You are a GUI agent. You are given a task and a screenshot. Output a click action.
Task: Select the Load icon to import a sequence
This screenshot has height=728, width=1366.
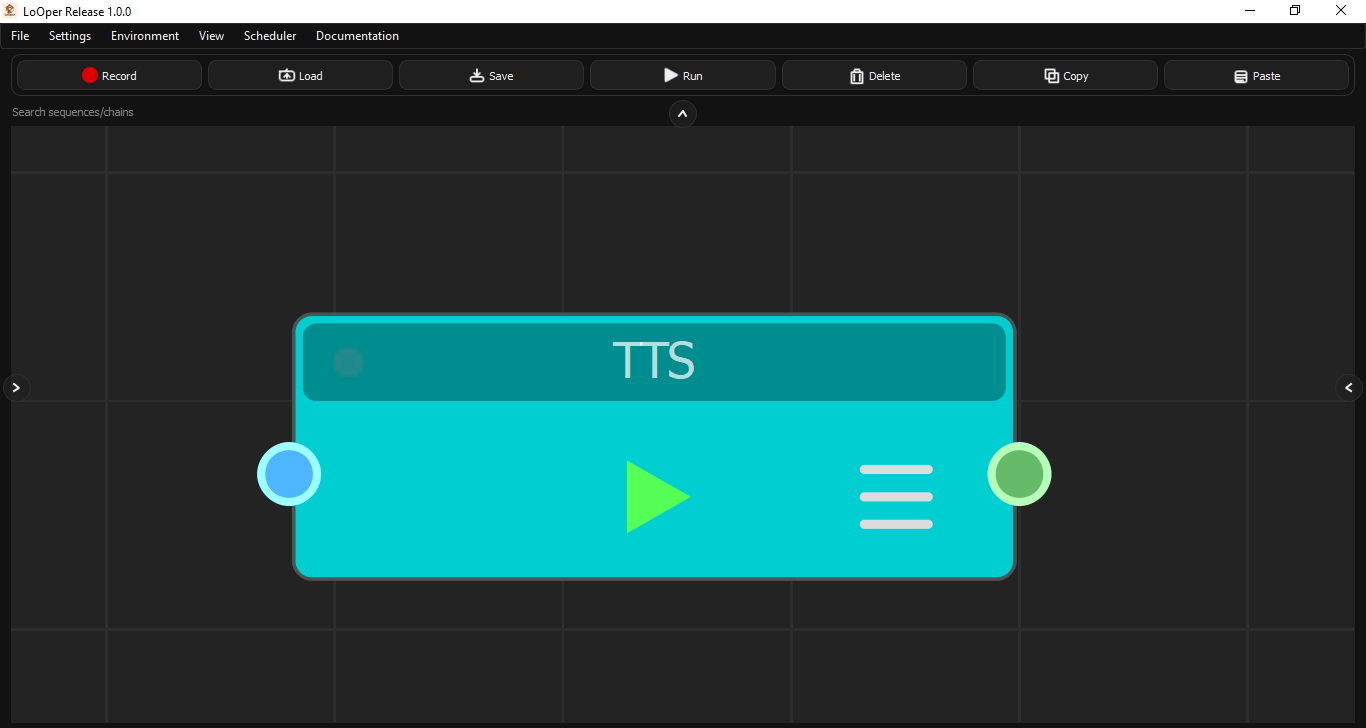[x=285, y=74]
